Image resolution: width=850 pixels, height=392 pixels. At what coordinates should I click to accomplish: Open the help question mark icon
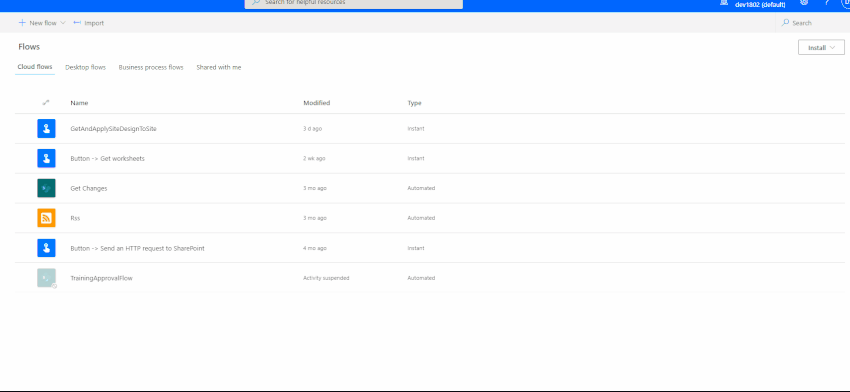pyautogui.click(x=827, y=3)
